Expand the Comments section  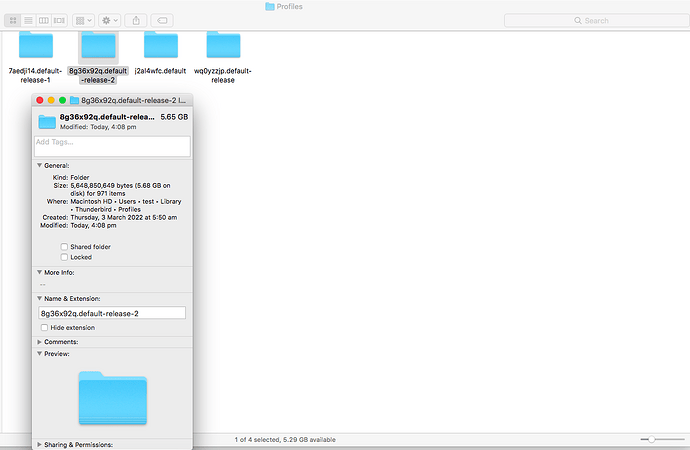click(x=39, y=342)
